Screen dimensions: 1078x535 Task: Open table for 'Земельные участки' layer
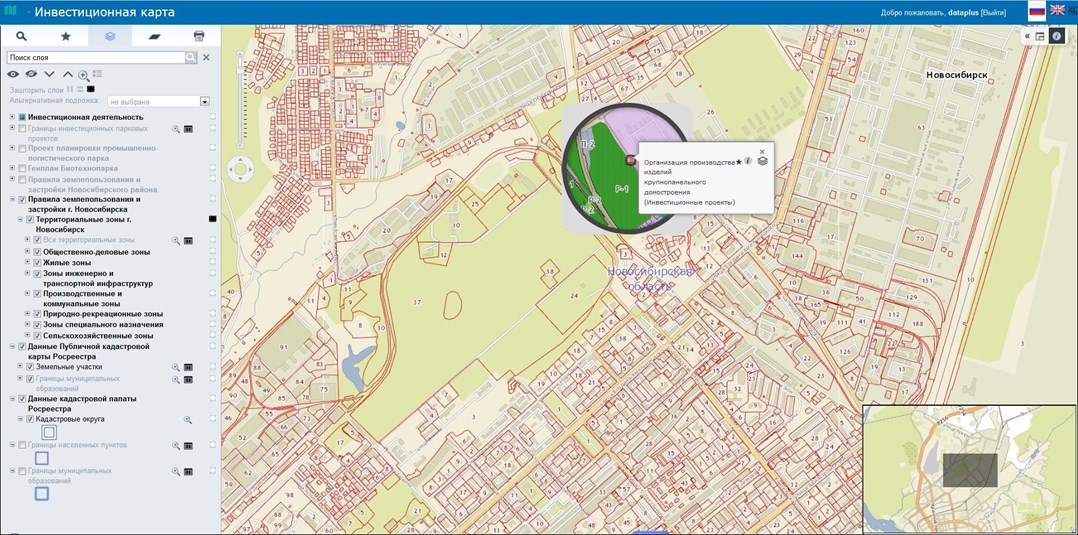coord(188,367)
